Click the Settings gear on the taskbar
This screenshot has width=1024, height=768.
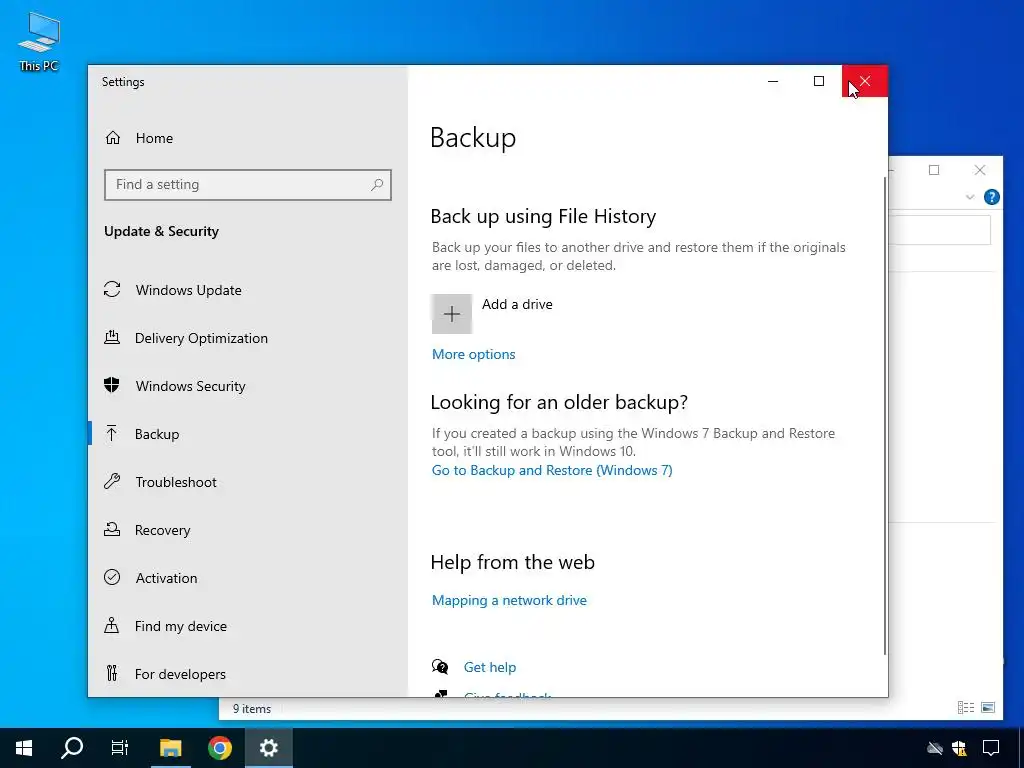pyautogui.click(x=268, y=748)
